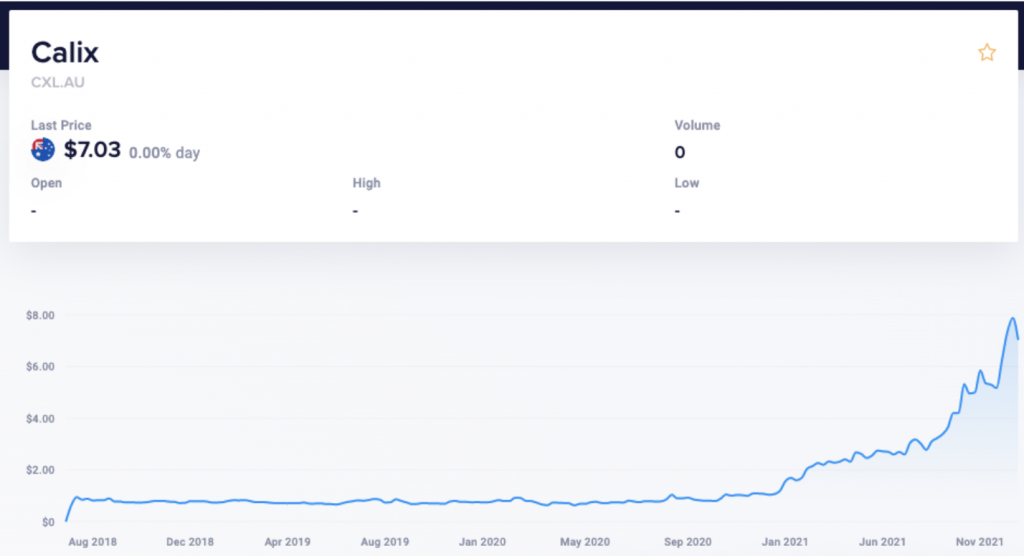Image resolution: width=1024 pixels, height=556 pixels.
Task: Click the Apr 2019 x-axis label
Action: [x=287, y=542]
